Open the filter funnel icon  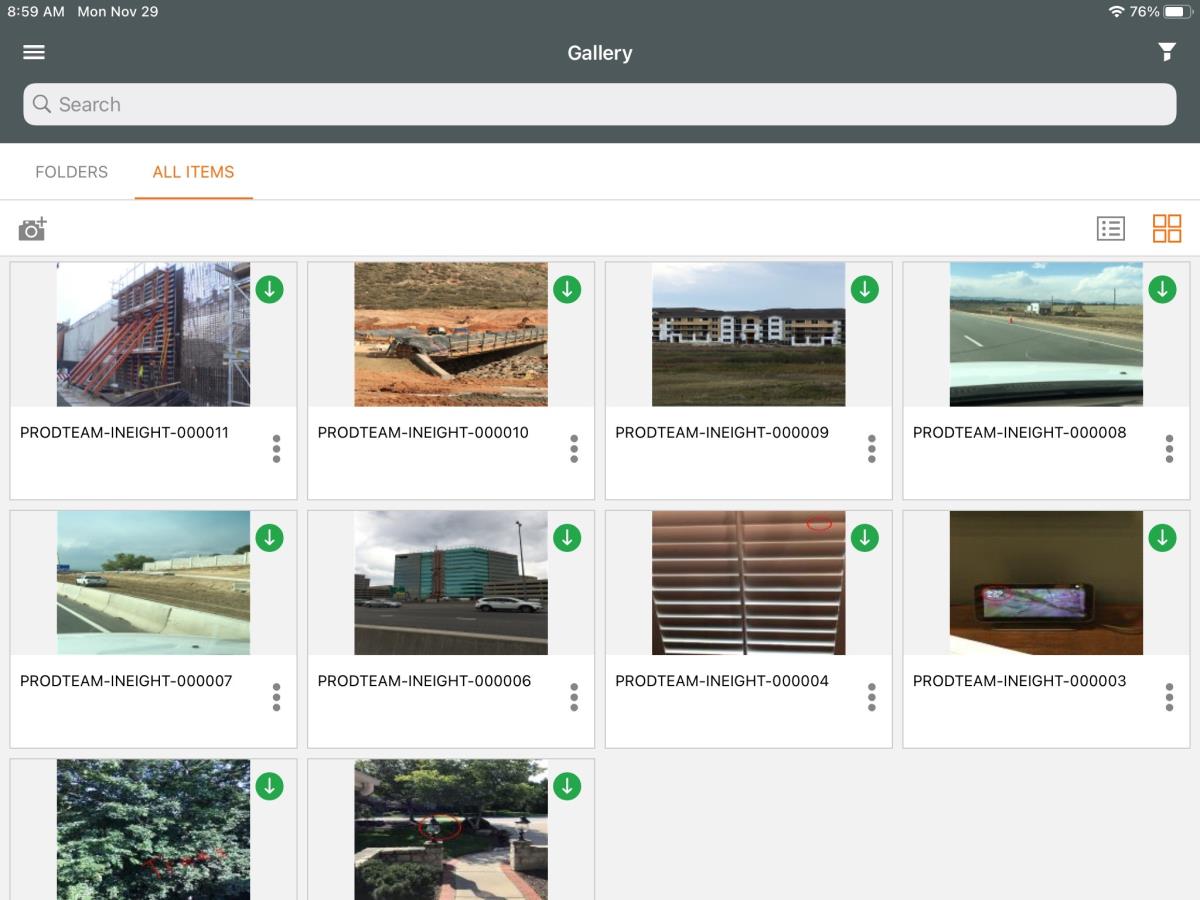(x=1166, y=53)
